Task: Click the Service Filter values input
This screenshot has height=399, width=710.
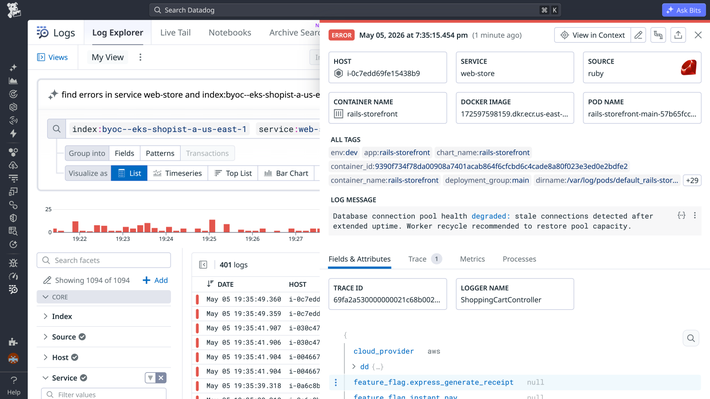Action: point(104,394)
